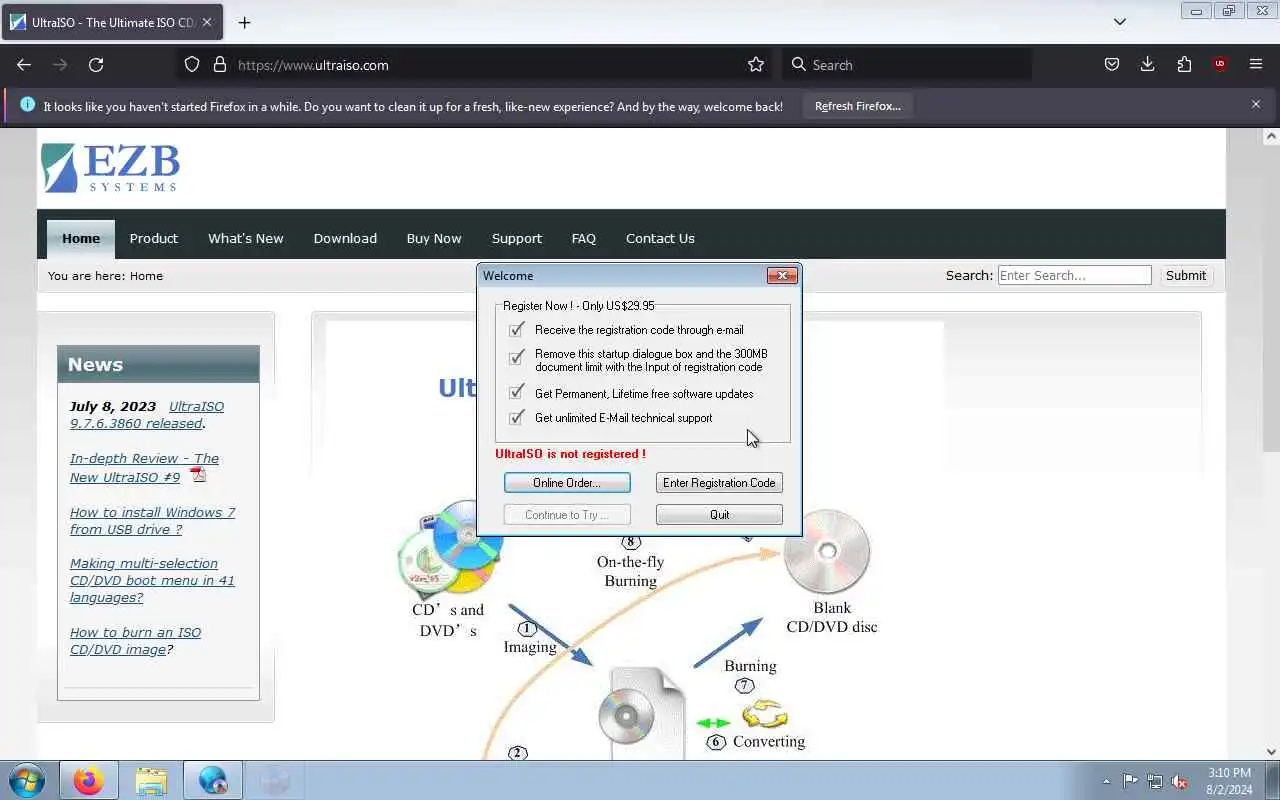The height and width of the screenshot is (800, 1280).
Task: Click the site padlock security icon
Action: click(220, 65)
